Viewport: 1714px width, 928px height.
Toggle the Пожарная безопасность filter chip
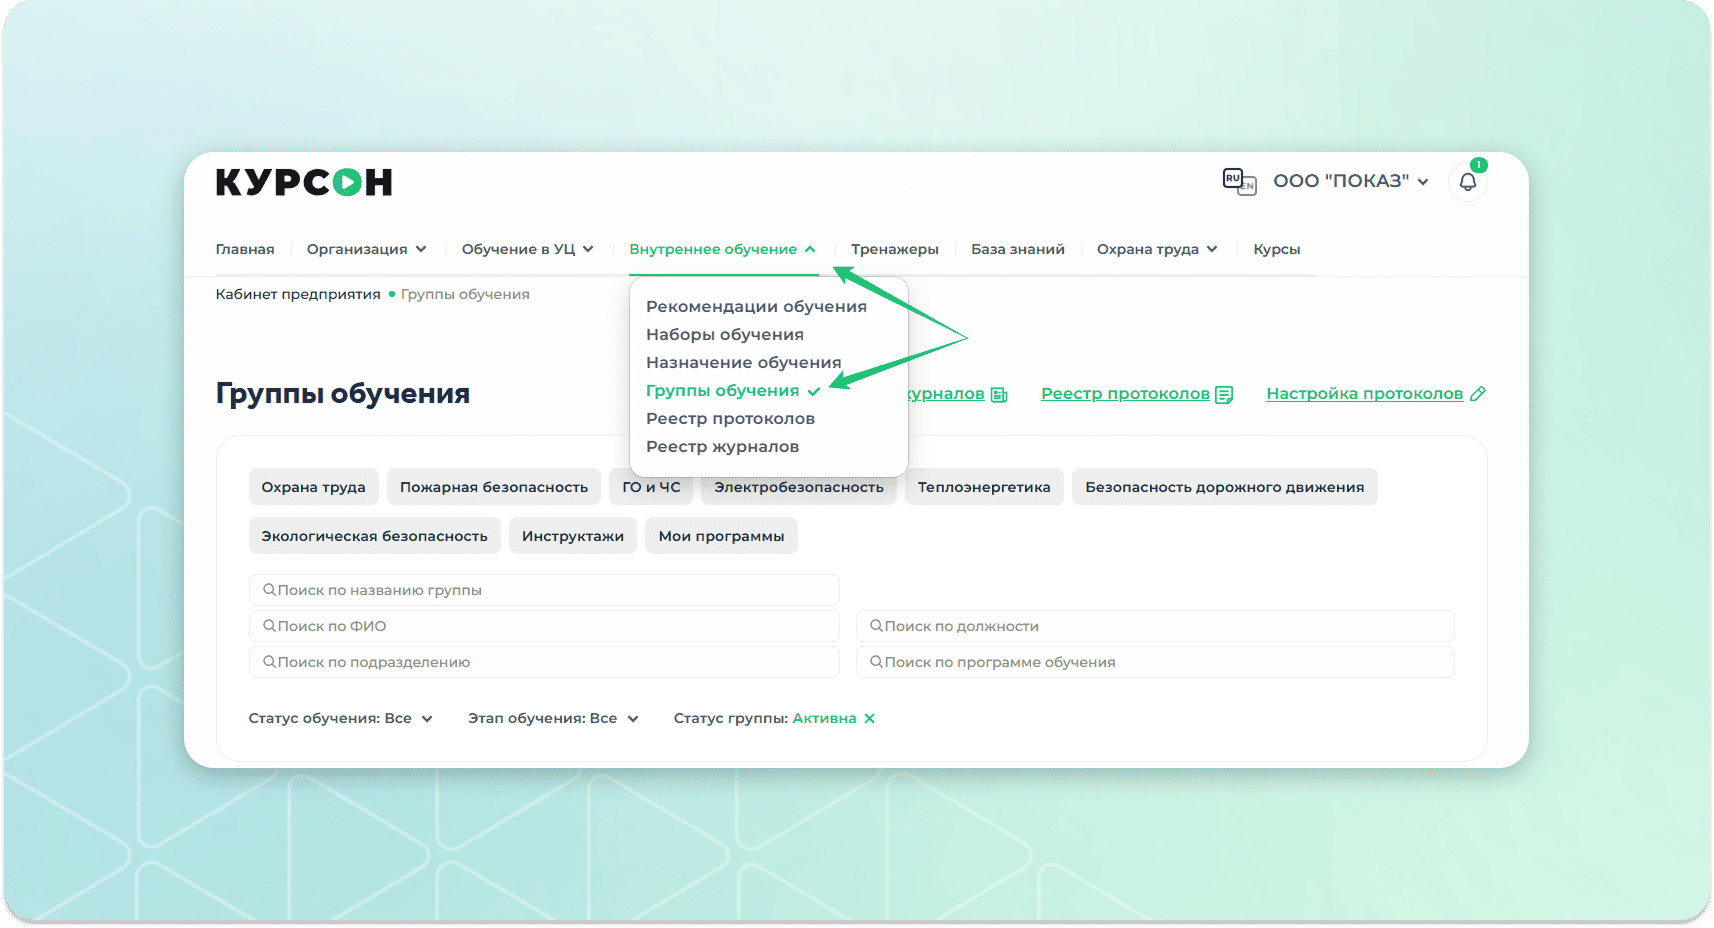pos(494,487)
